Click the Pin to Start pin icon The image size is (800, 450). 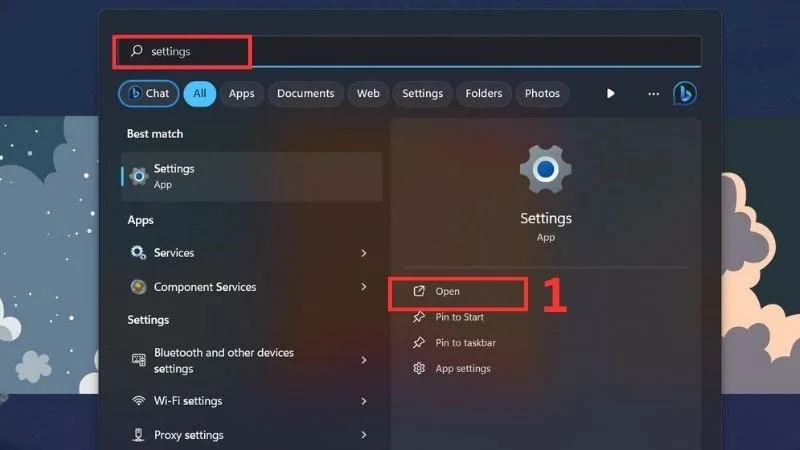tap(419, 317)
